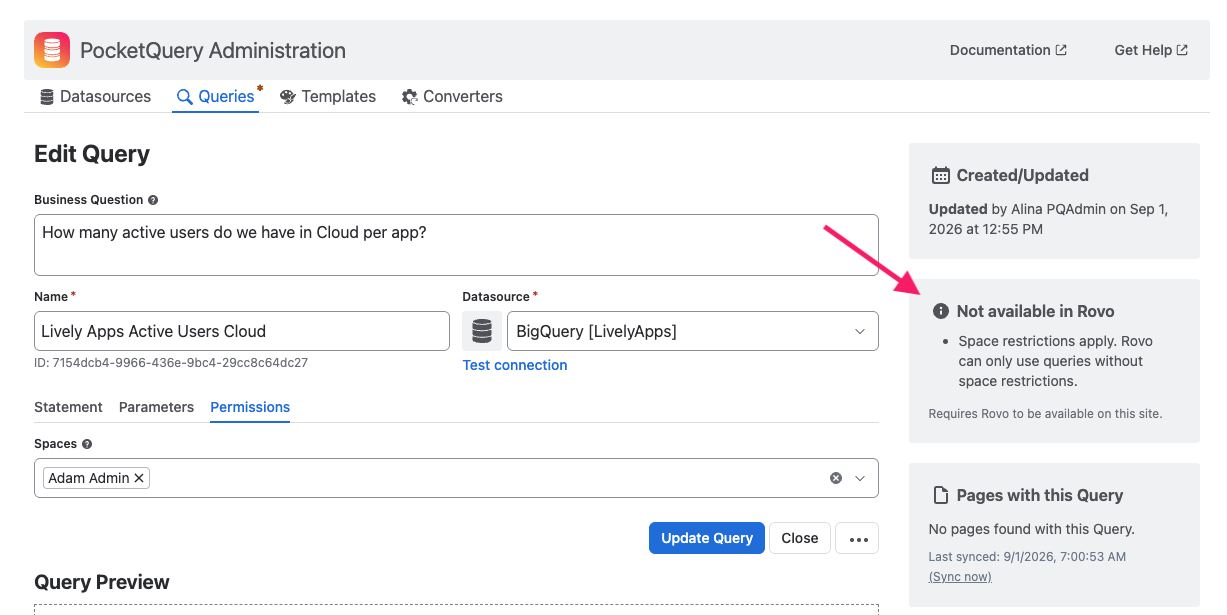Open the Statement sub-tab
1227x615 pixels.
[68, 407]
